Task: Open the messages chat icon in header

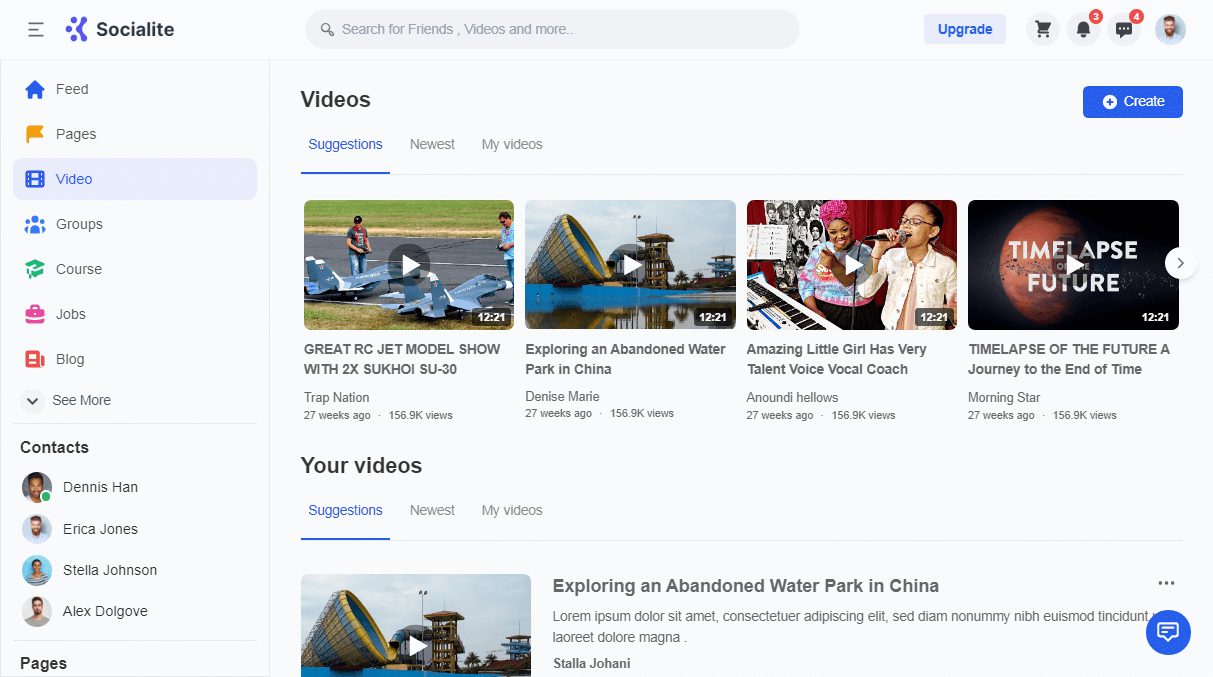Action: tap(1124, 30)
